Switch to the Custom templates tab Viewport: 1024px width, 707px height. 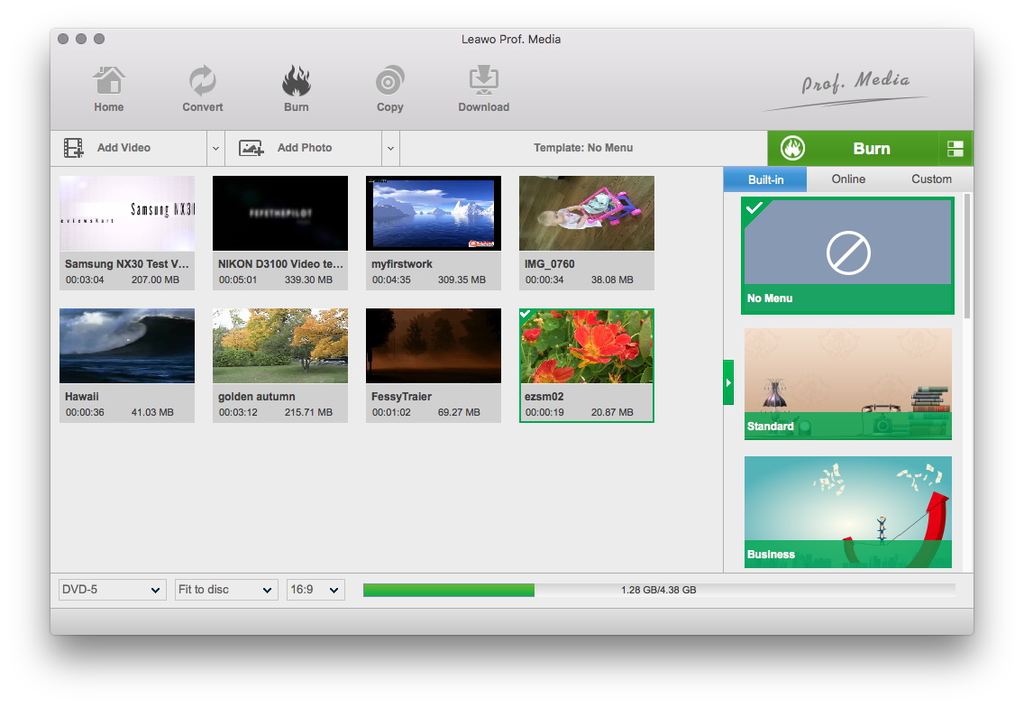click(x=931, y=179)
